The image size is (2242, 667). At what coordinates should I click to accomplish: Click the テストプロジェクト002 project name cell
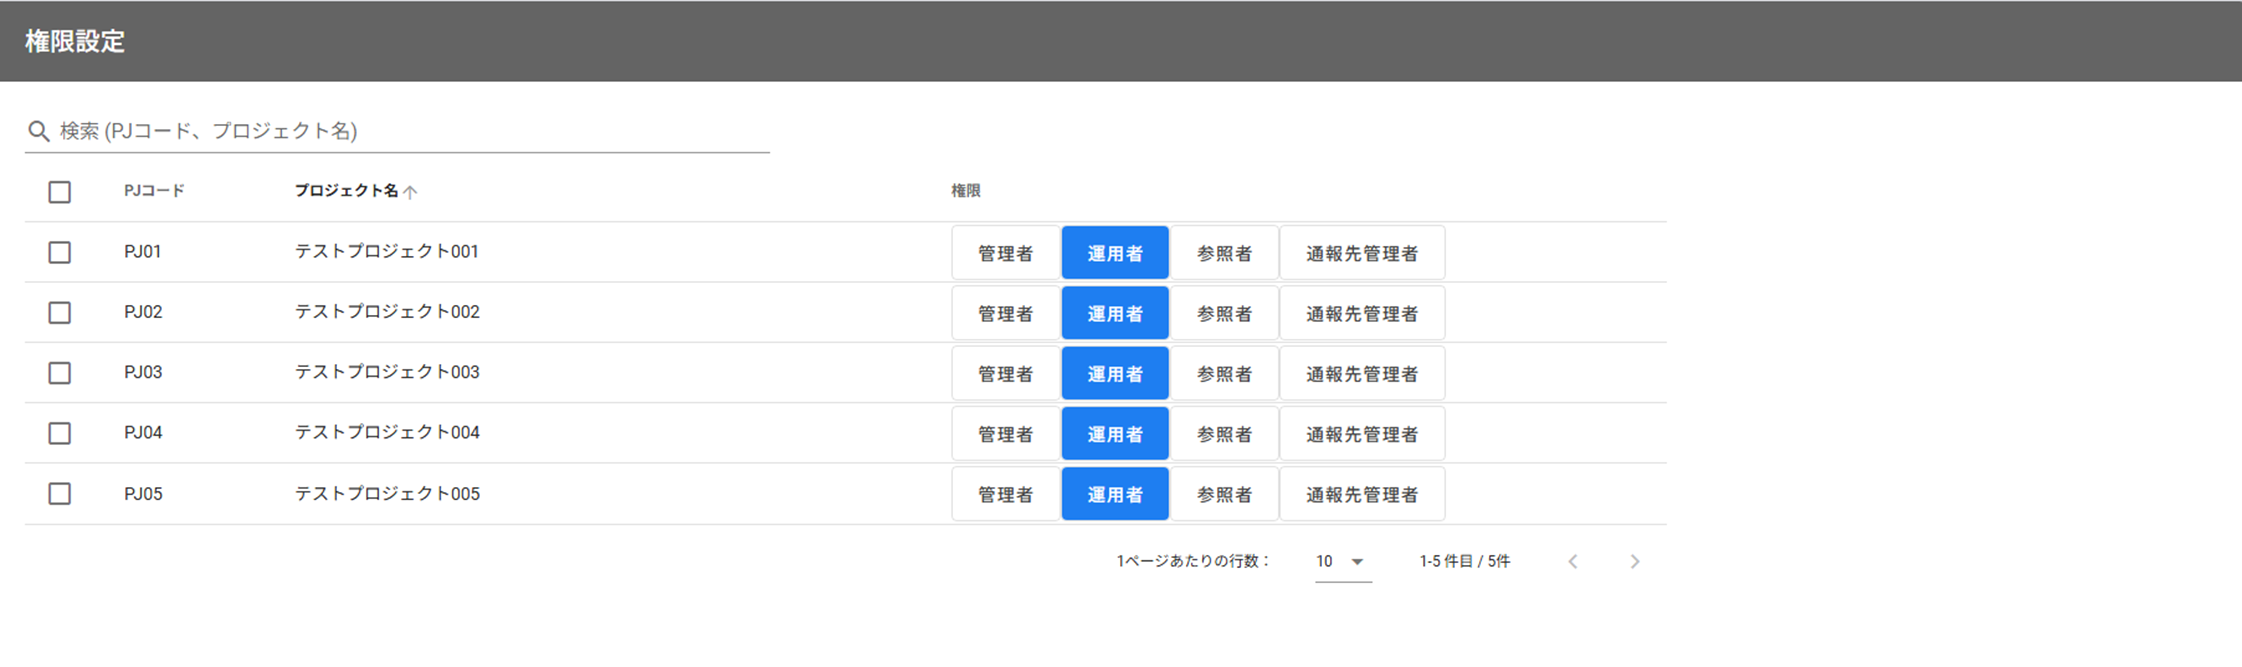pyautogui.click(x=387, y=312)
